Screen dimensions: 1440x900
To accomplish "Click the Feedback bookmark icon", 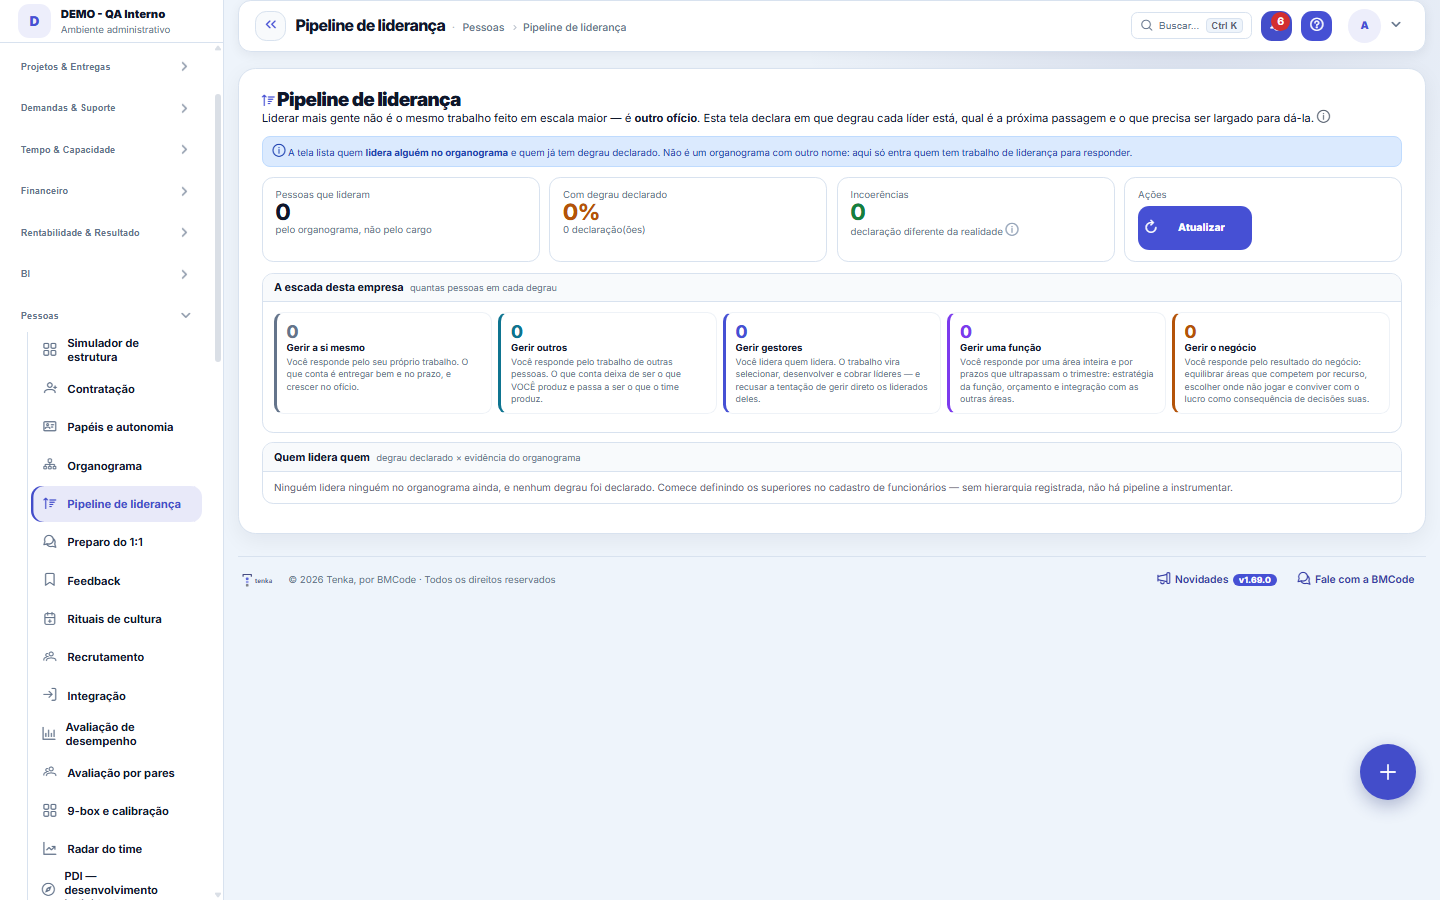I will click(x=50, y=580).
